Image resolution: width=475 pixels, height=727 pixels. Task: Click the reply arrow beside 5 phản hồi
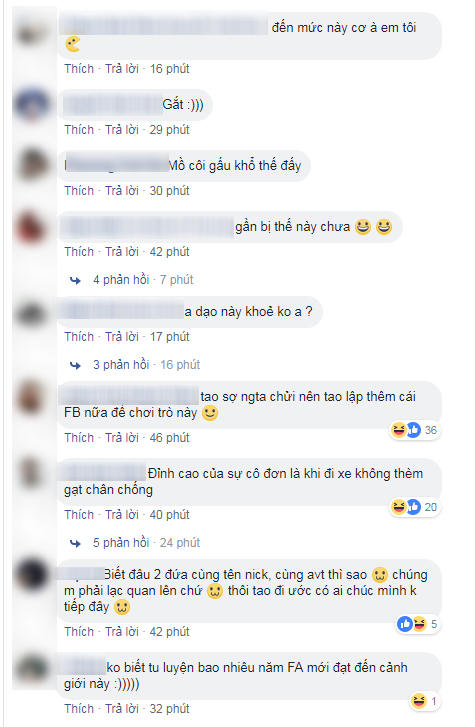75,543
